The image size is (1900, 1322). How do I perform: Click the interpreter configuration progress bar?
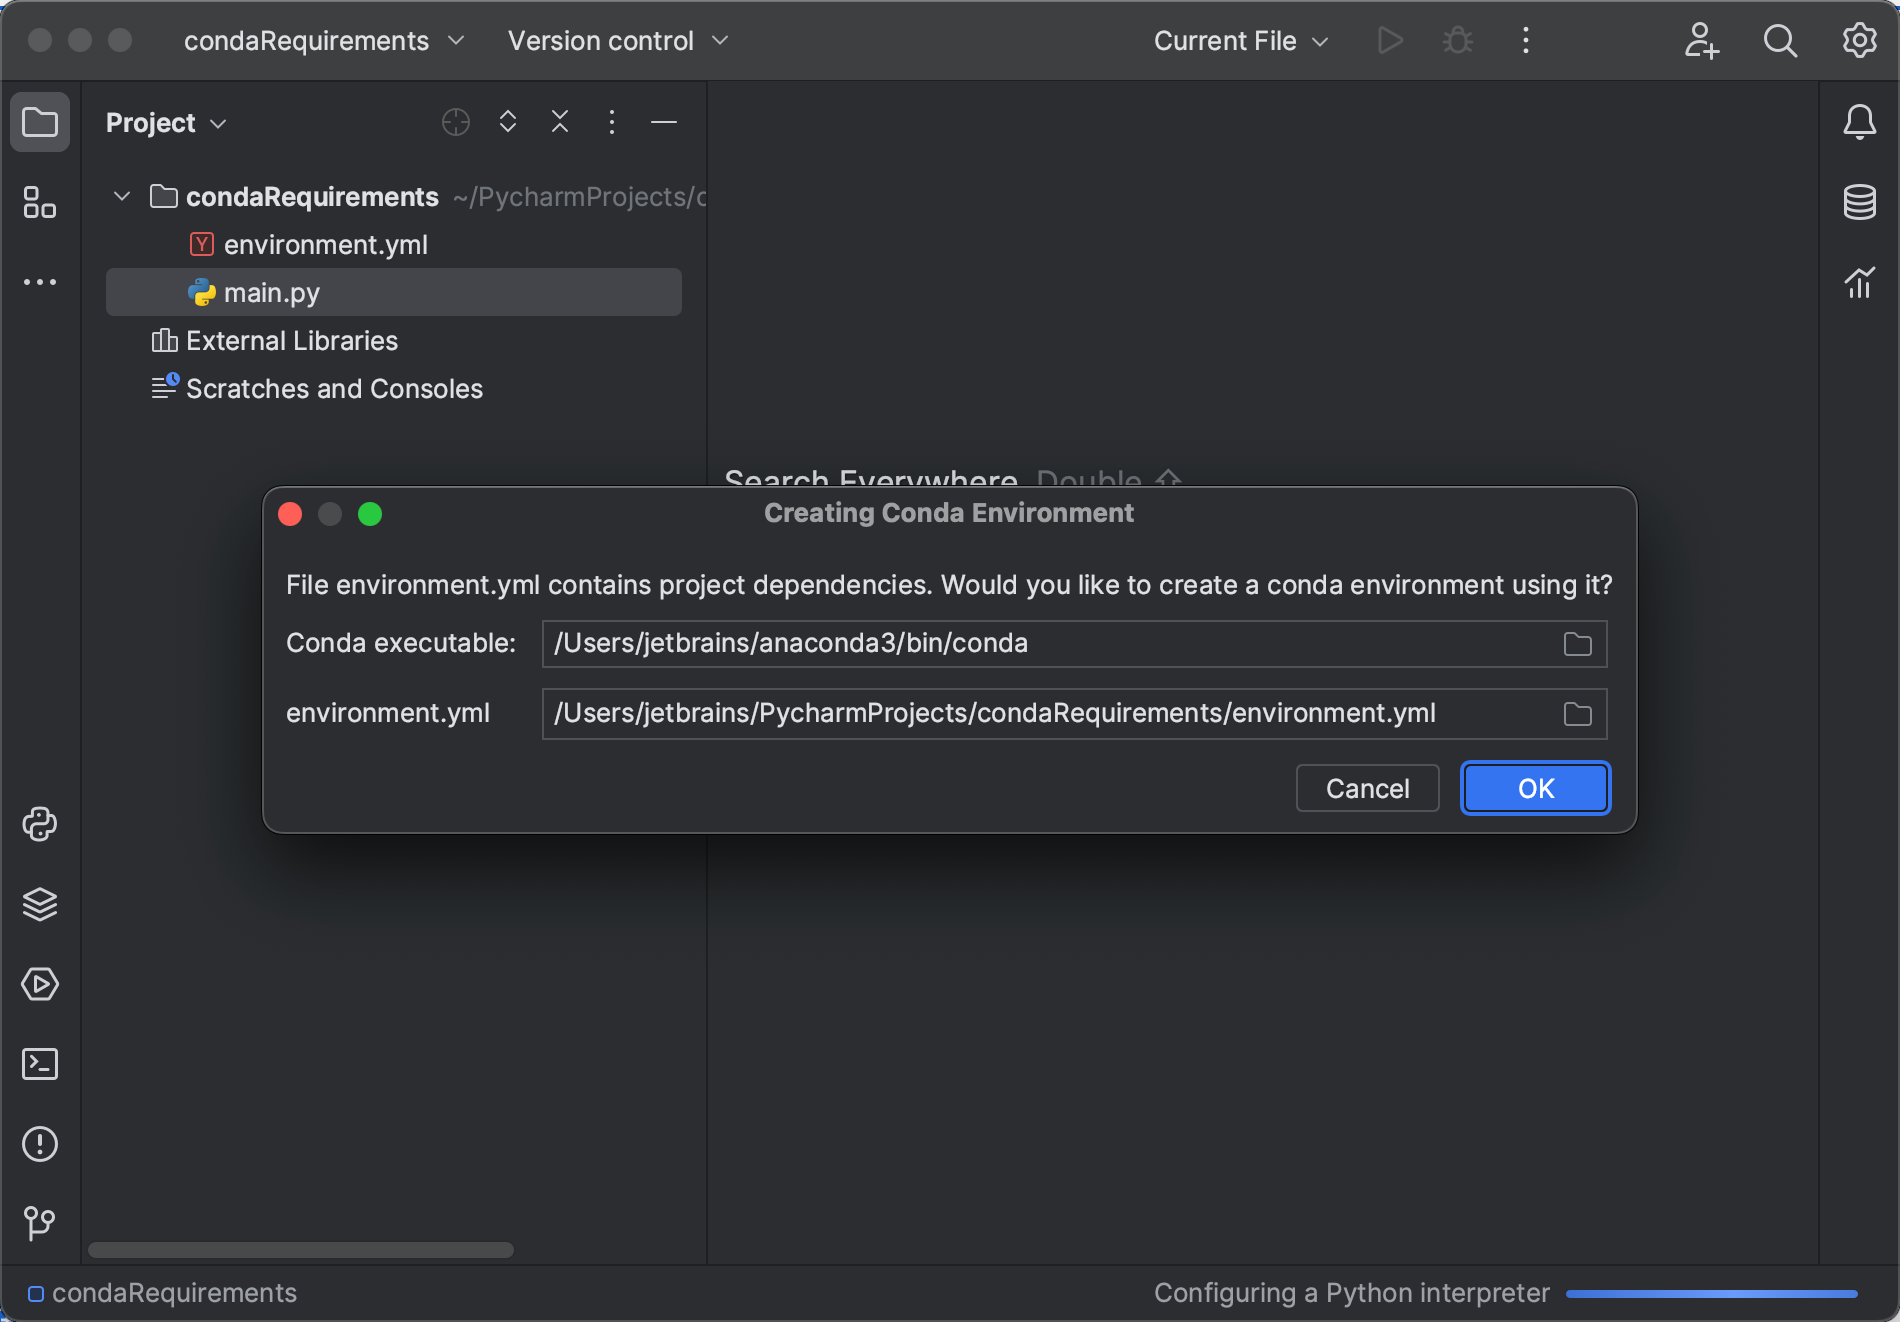[1712, 1292]
